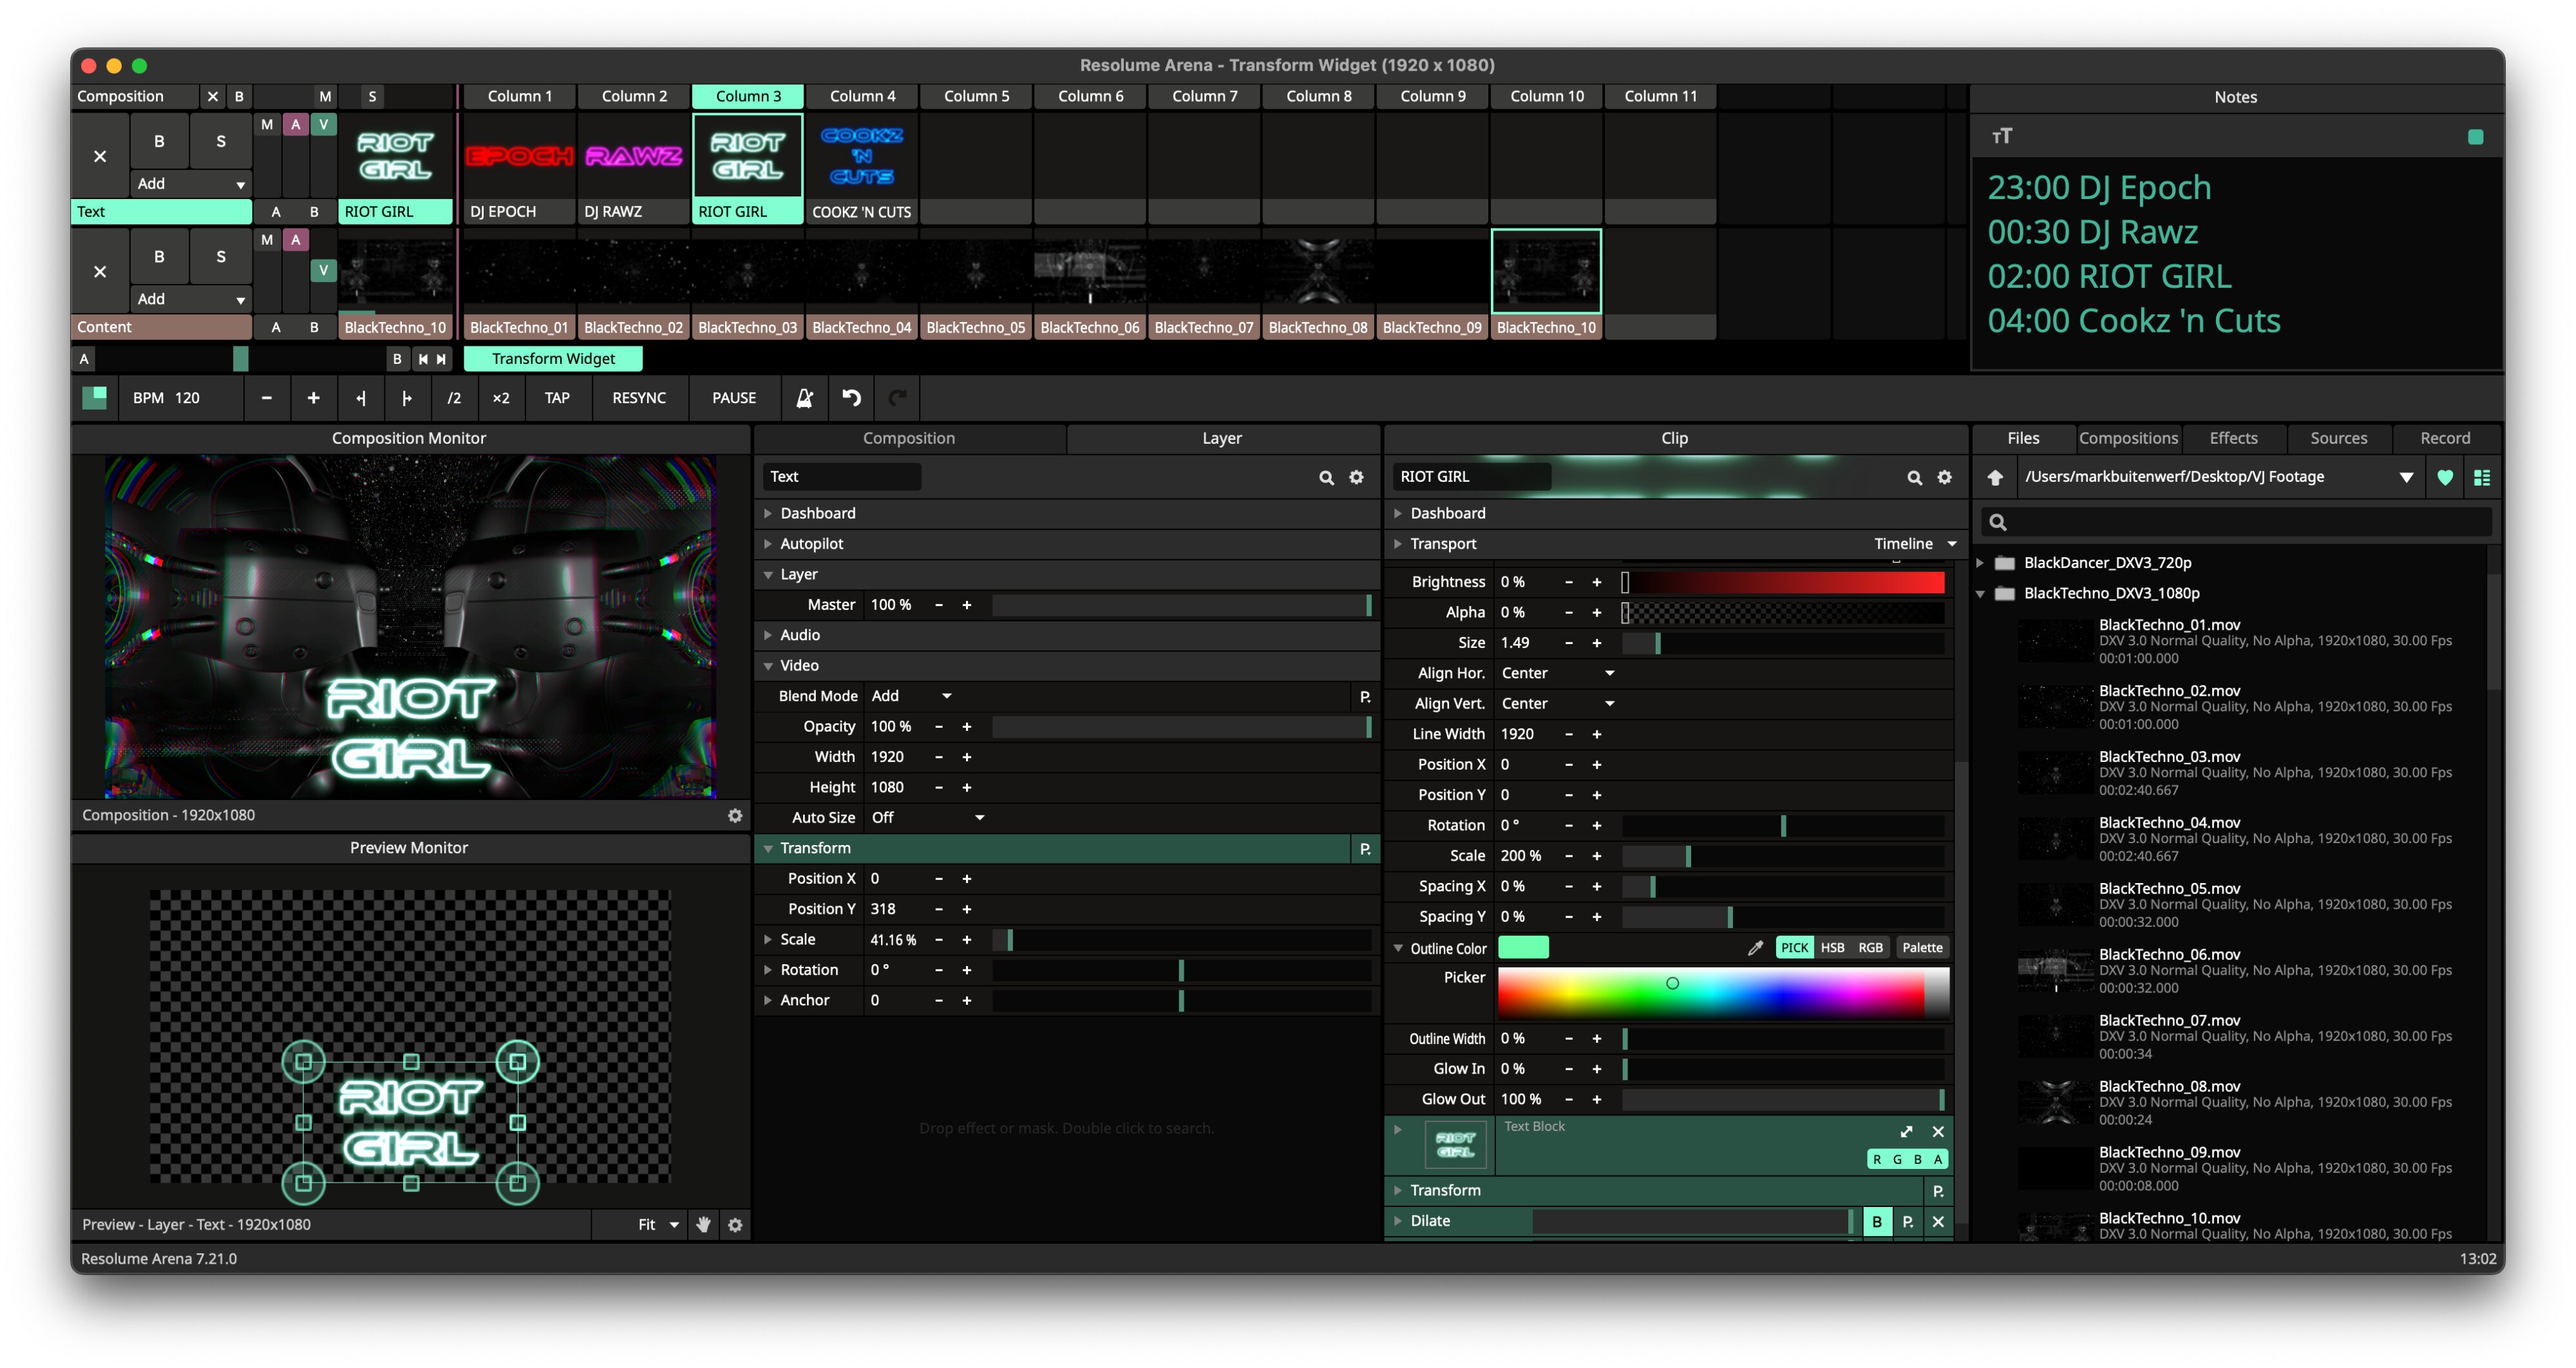Viewport: 2576px width, 1368px height.
Task: Eject Content layer clips with X button
Action: 100,271
